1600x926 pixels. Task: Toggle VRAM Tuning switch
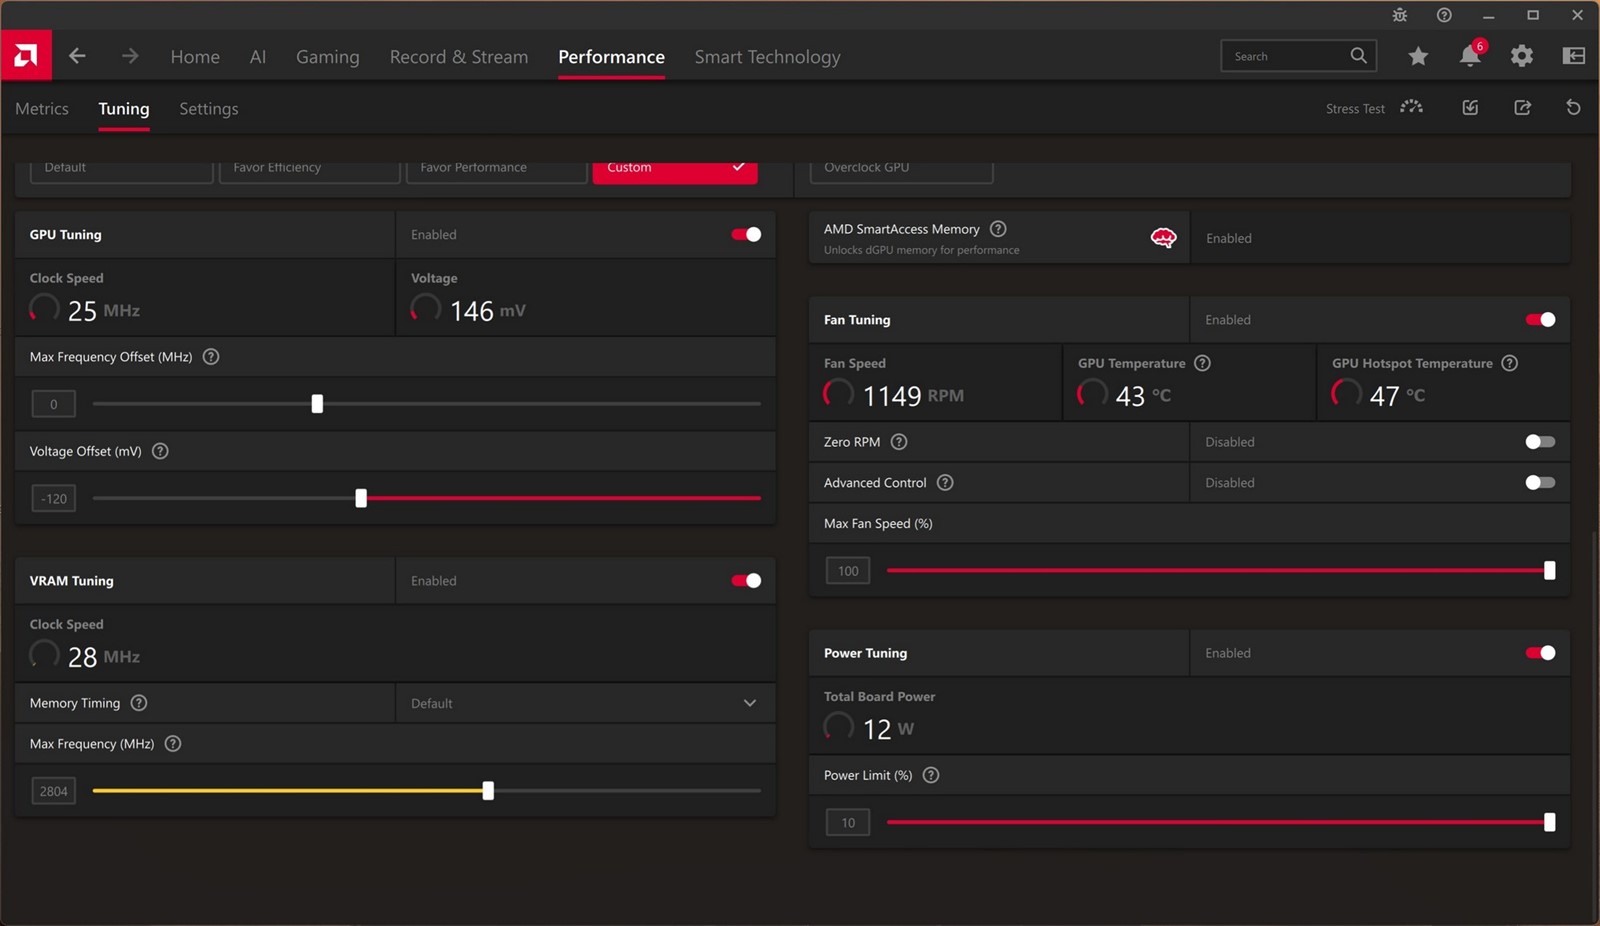point(746,581)
